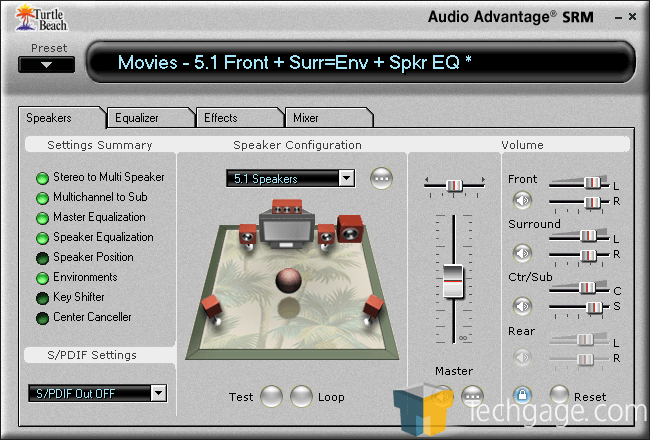Click the Surround R volume slider

(x=588, y=255)
